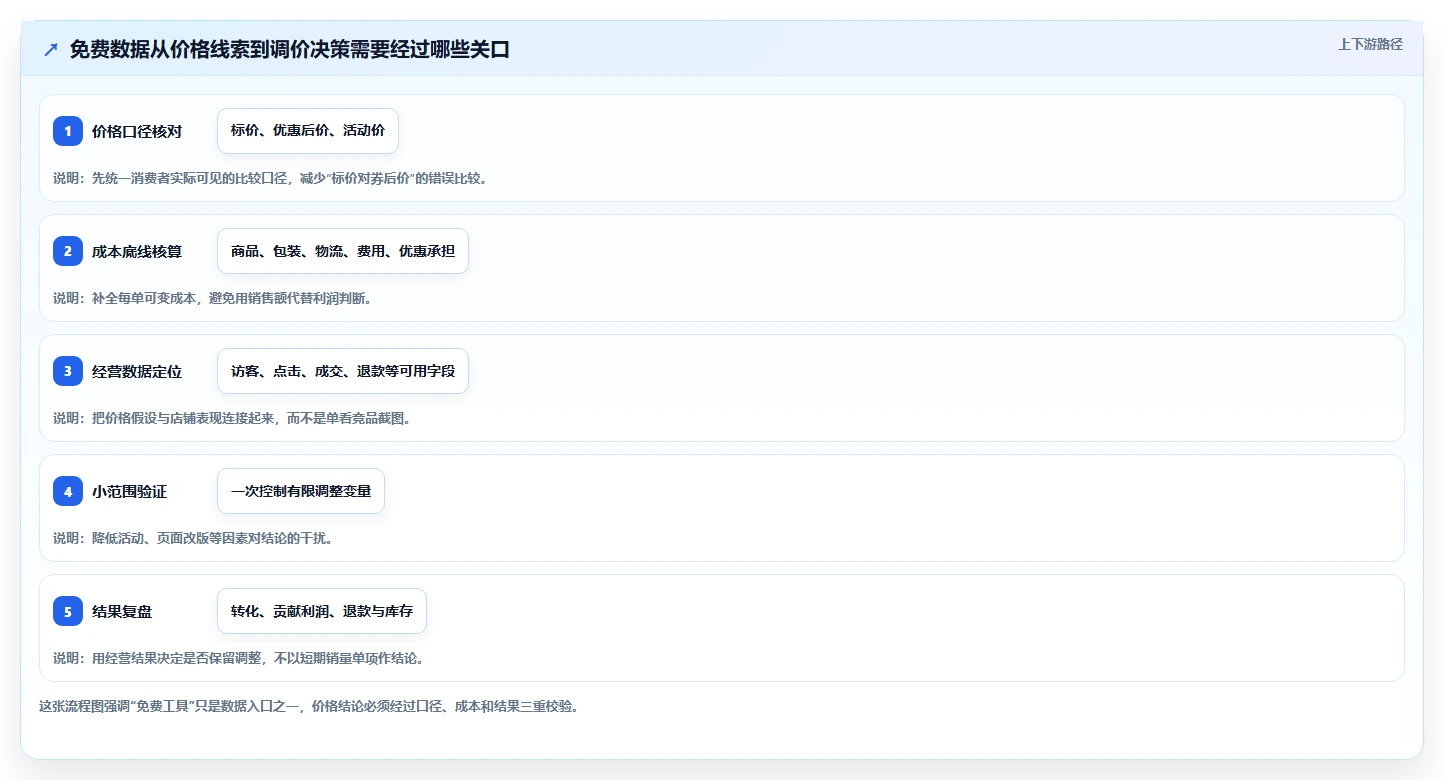Click the 访客、点击、成交、退款等可用字段 chip
Image resolution: width=1444 pixels, height=780 pixels.
point(343,371)
